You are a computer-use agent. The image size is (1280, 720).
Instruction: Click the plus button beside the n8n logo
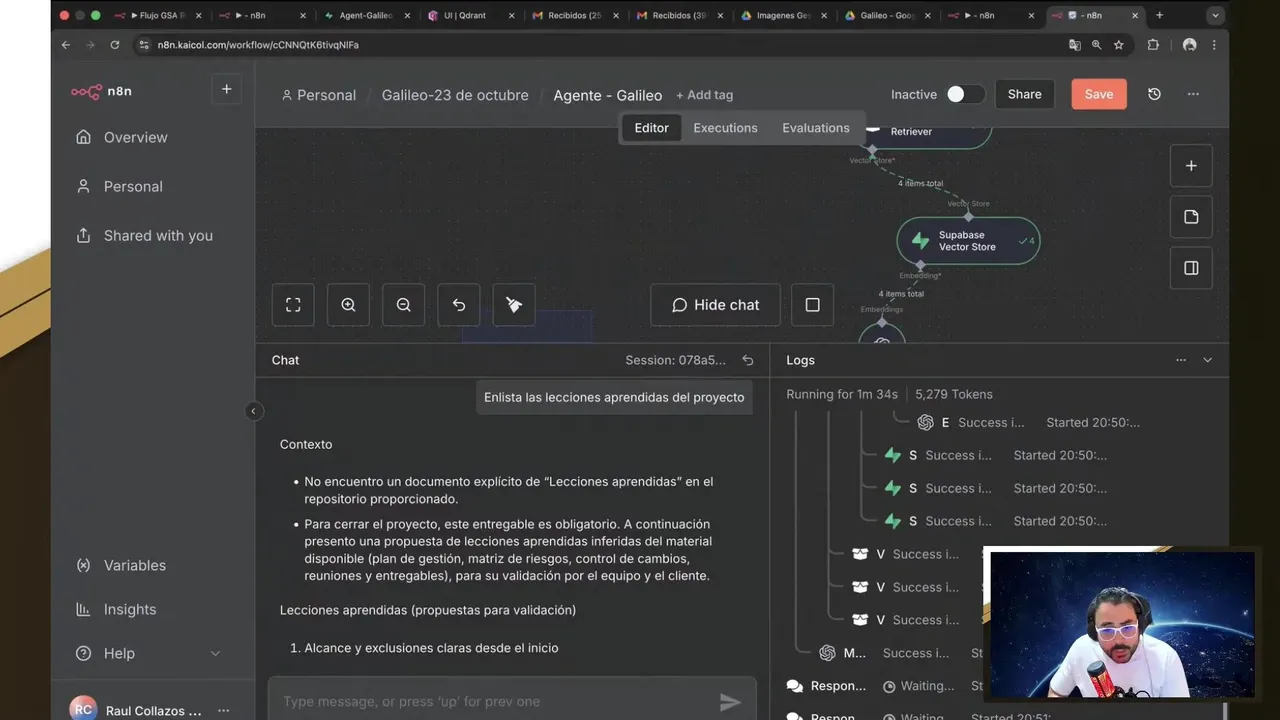(x=227, y=90)
